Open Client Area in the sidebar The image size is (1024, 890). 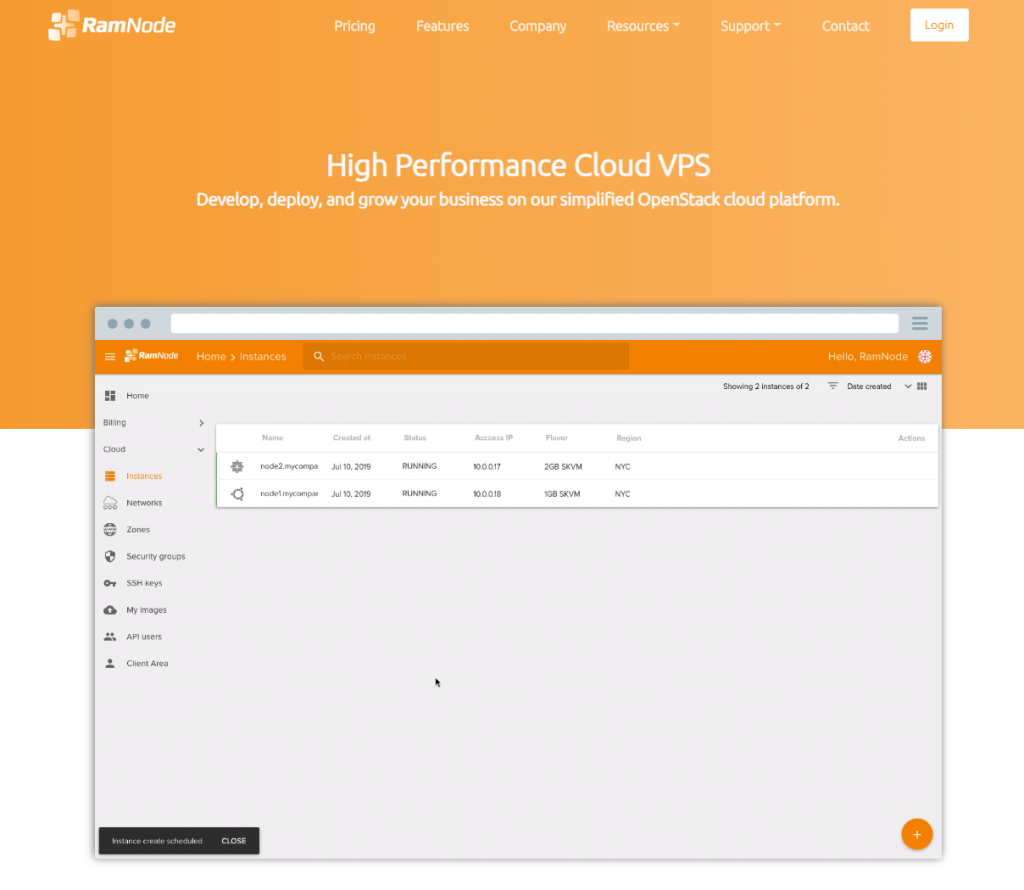pos(147,663)
